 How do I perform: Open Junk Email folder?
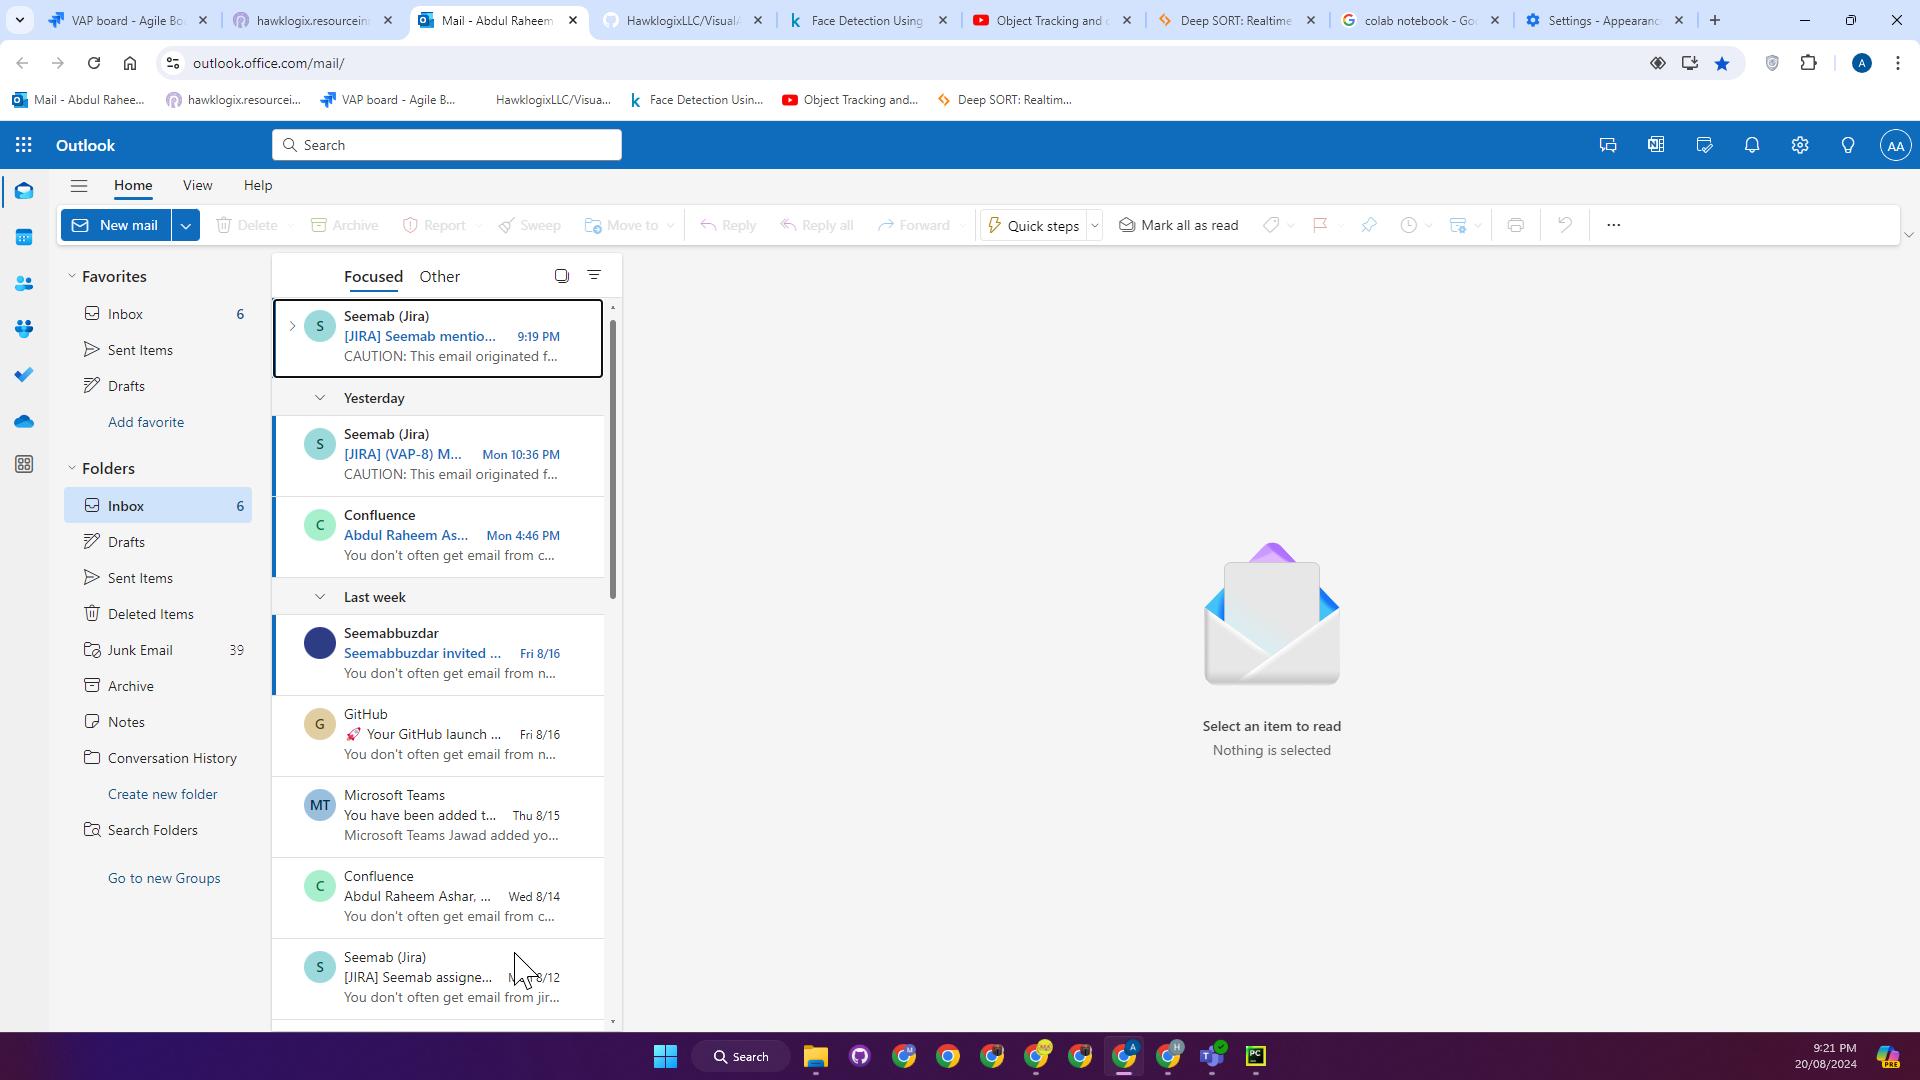tap(158, 650)
